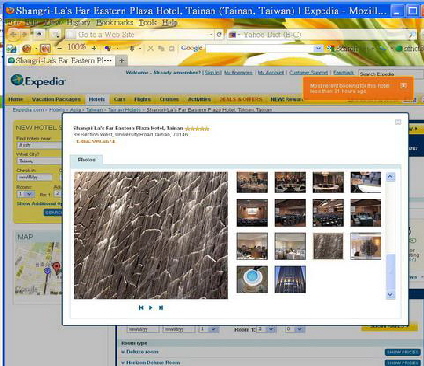This screenshot has width=424, height=366.
Task: Select the round white table meeting room thumbnail
Action: (x=328, y=182)
